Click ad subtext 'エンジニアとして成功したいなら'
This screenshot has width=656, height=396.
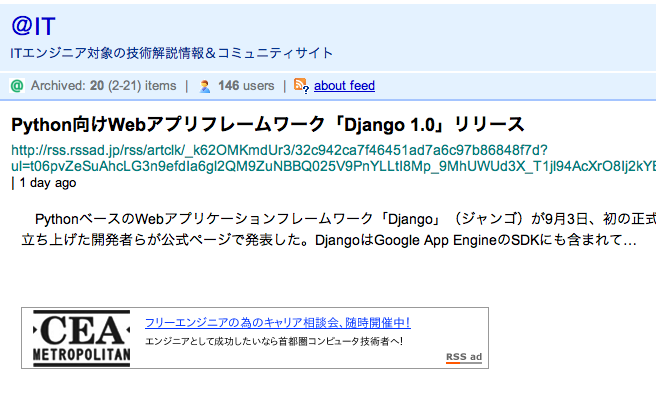[x=274, y=342]
